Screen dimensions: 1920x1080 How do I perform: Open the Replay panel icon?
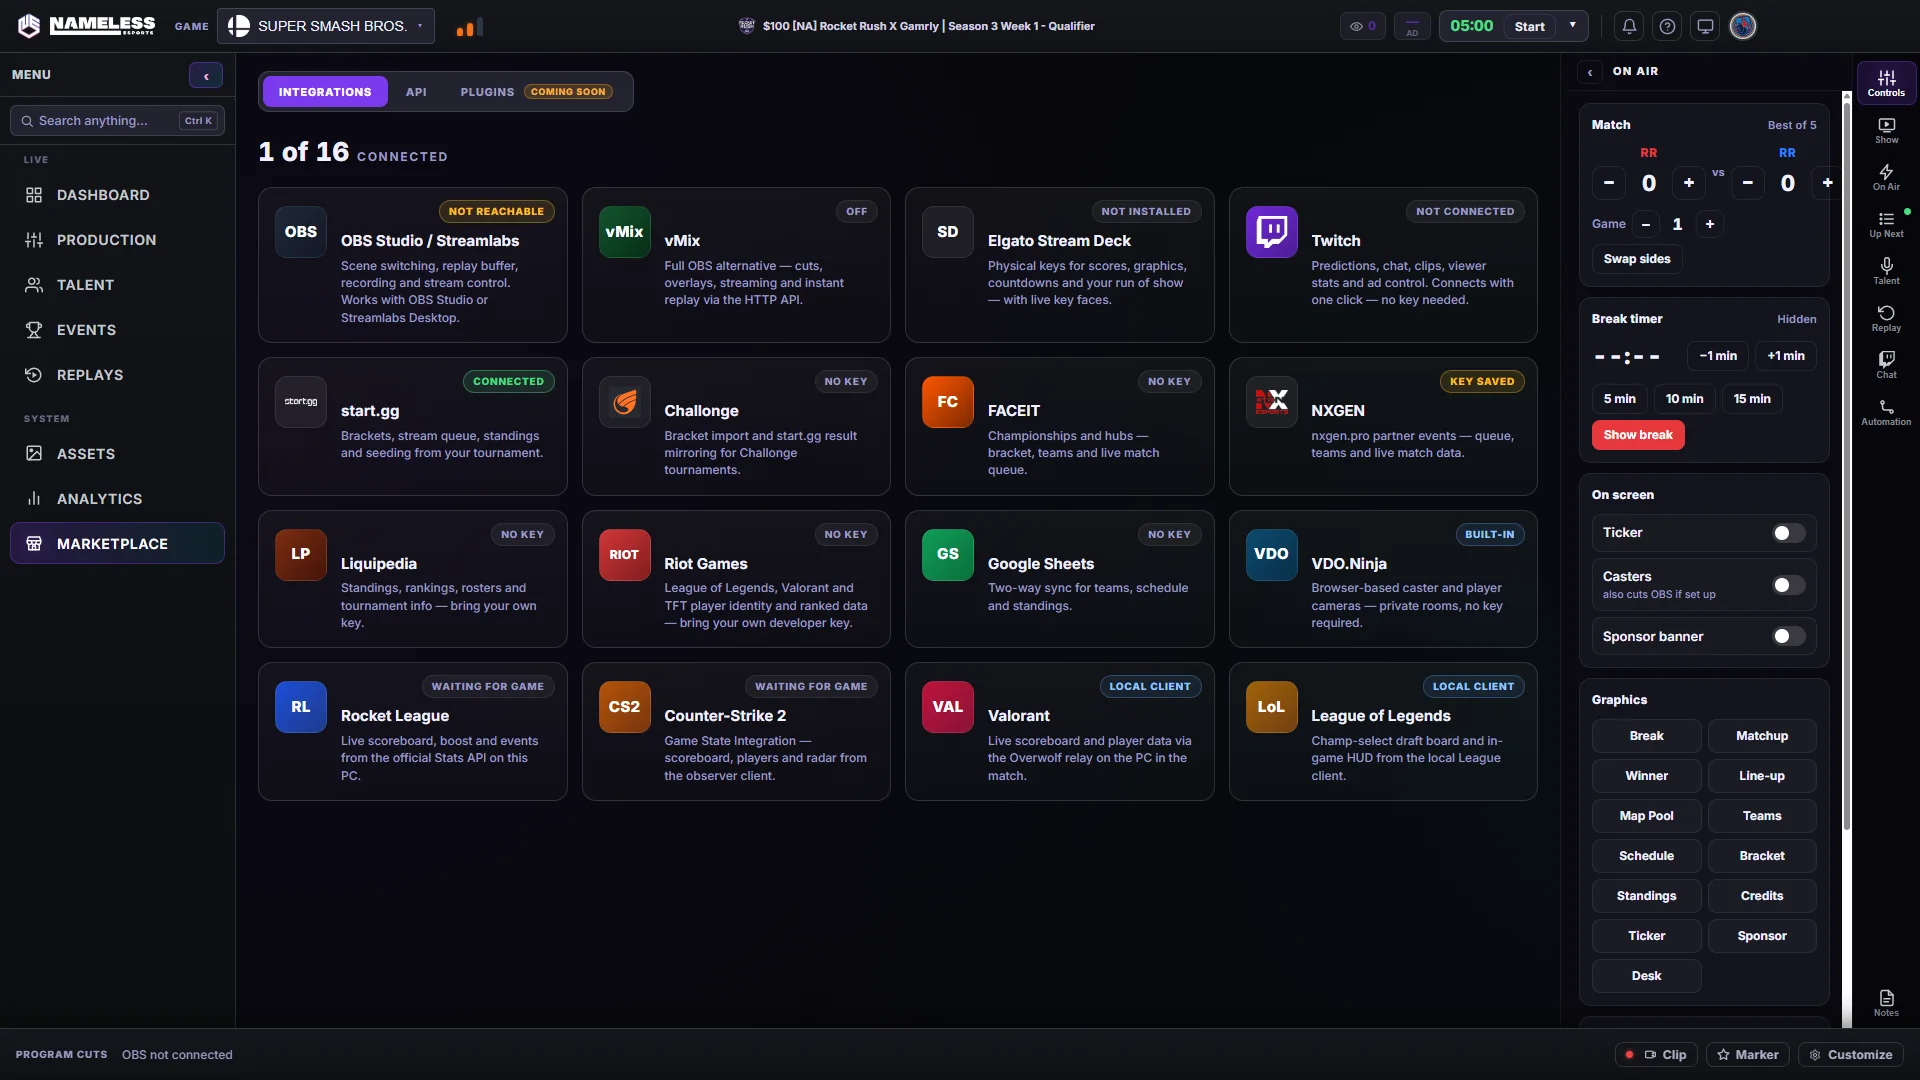1886,319
